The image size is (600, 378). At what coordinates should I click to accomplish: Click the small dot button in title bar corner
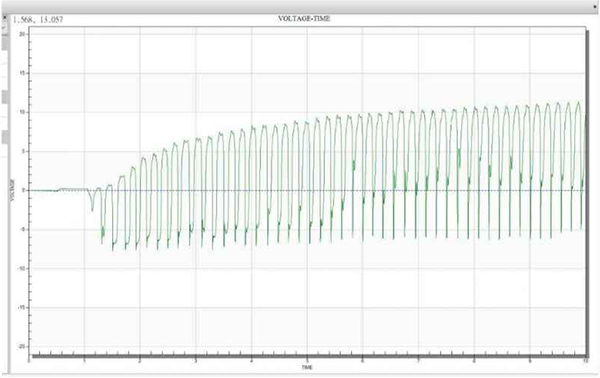[595, 7]
